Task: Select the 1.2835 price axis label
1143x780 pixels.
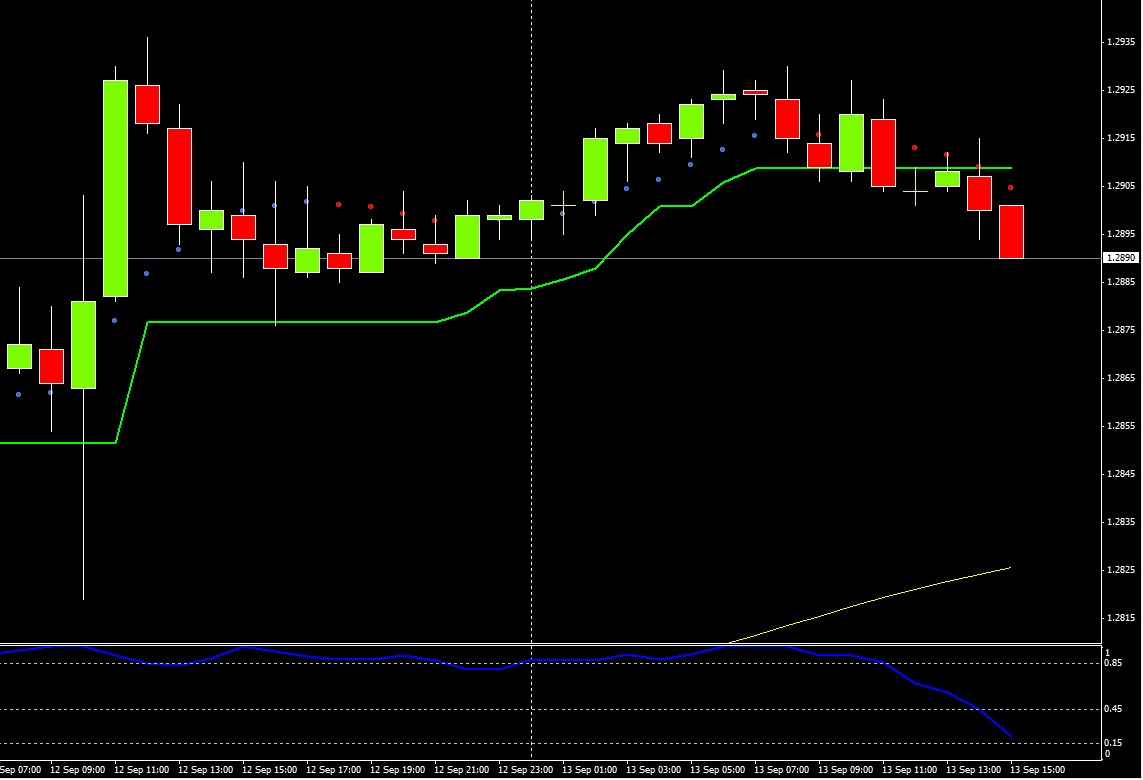Action: pyautogui.click(x=1120, y=522)
